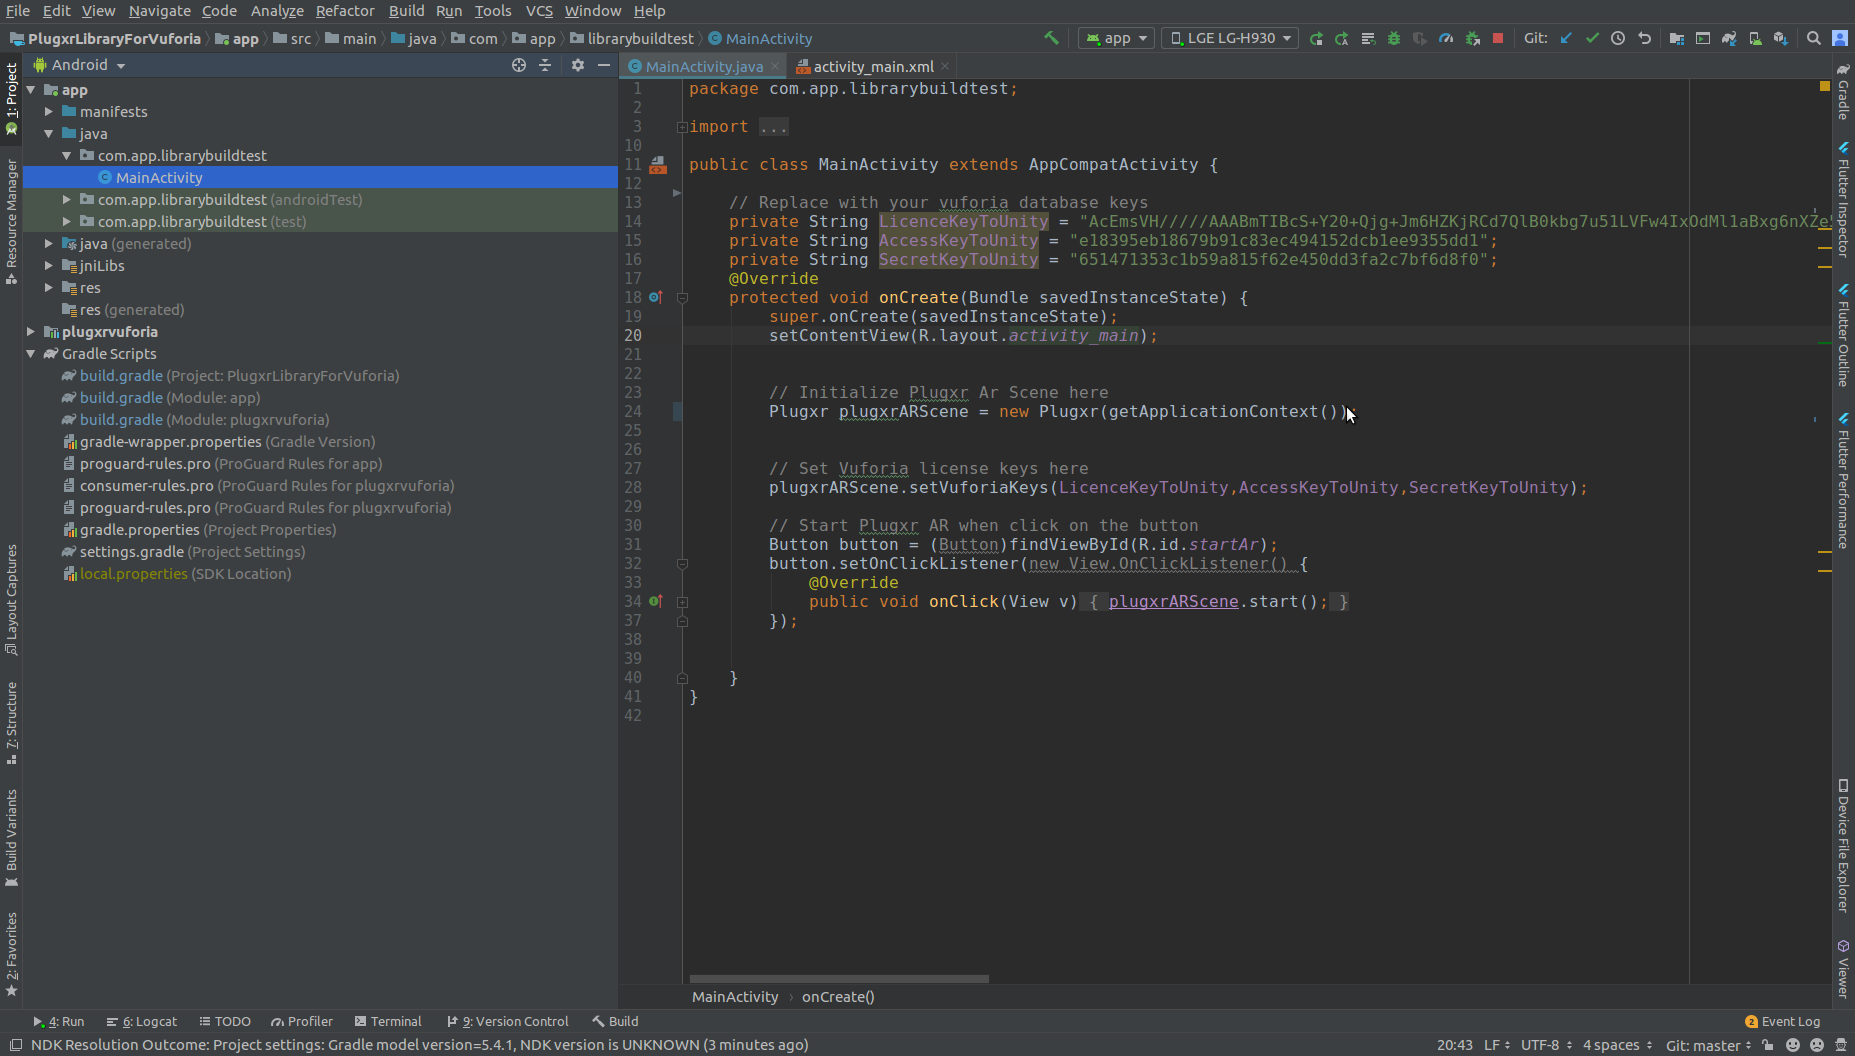Click the override gutter icon on line 18

[x=656, y=298]
